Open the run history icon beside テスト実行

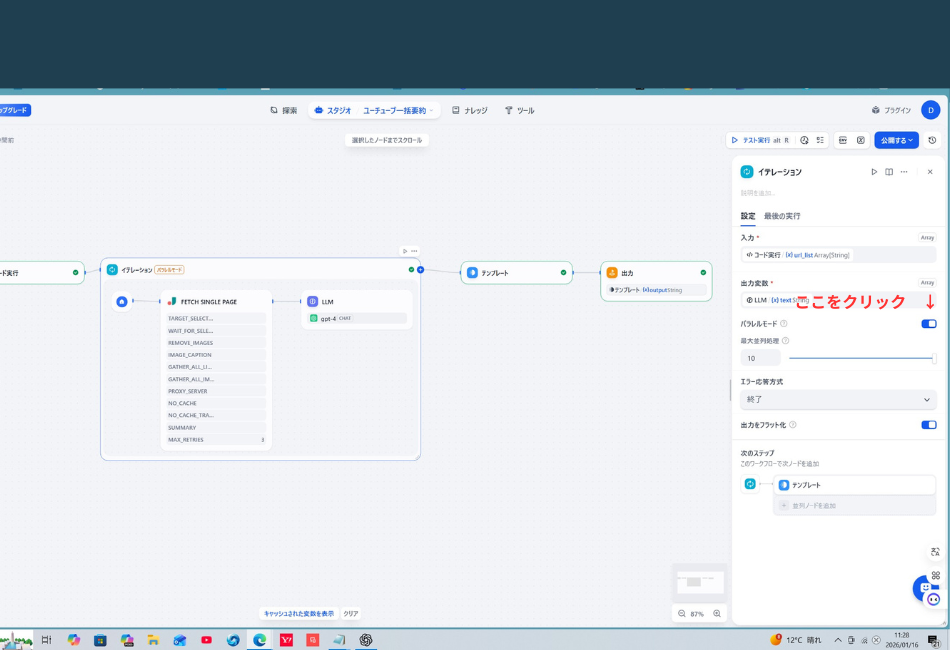click(x=804, y=140)
